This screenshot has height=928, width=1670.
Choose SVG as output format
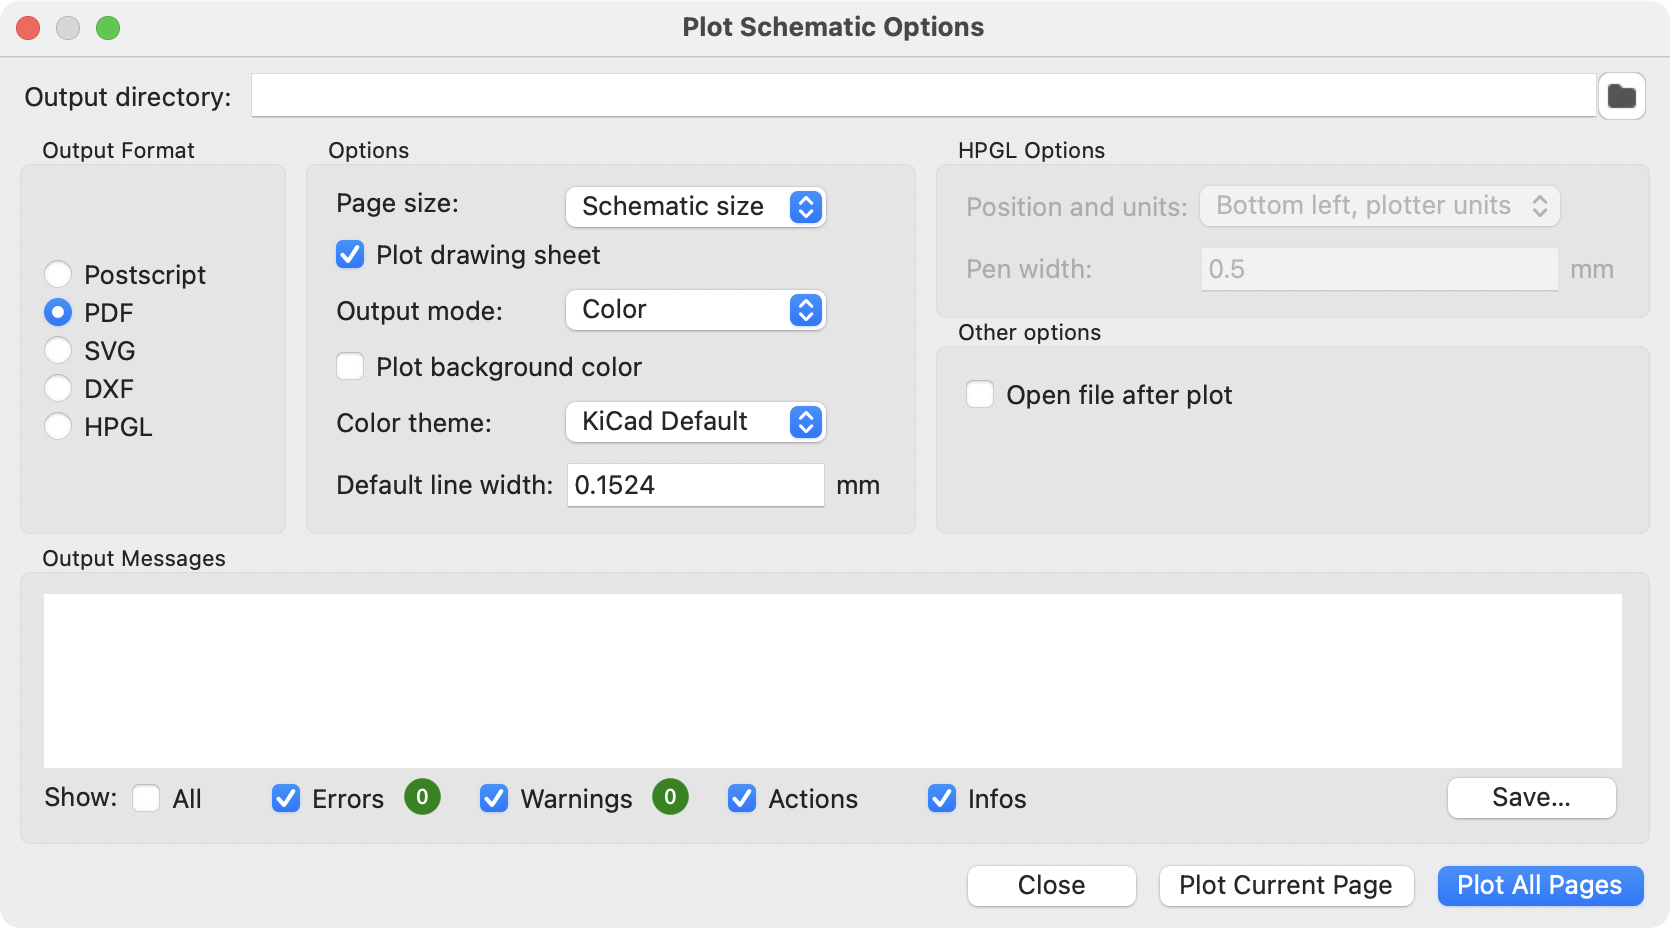(58, 350)
